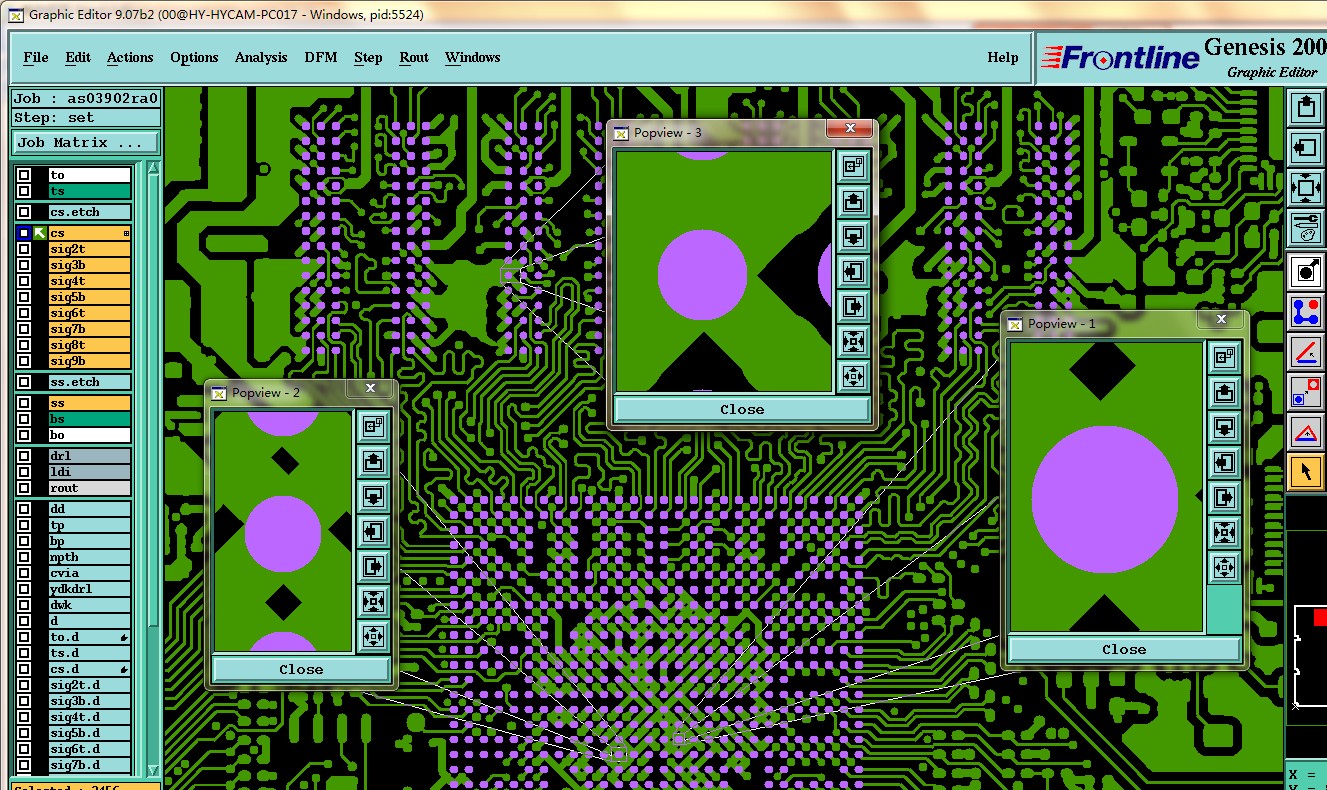Open the Rout menu

[414, 57]
